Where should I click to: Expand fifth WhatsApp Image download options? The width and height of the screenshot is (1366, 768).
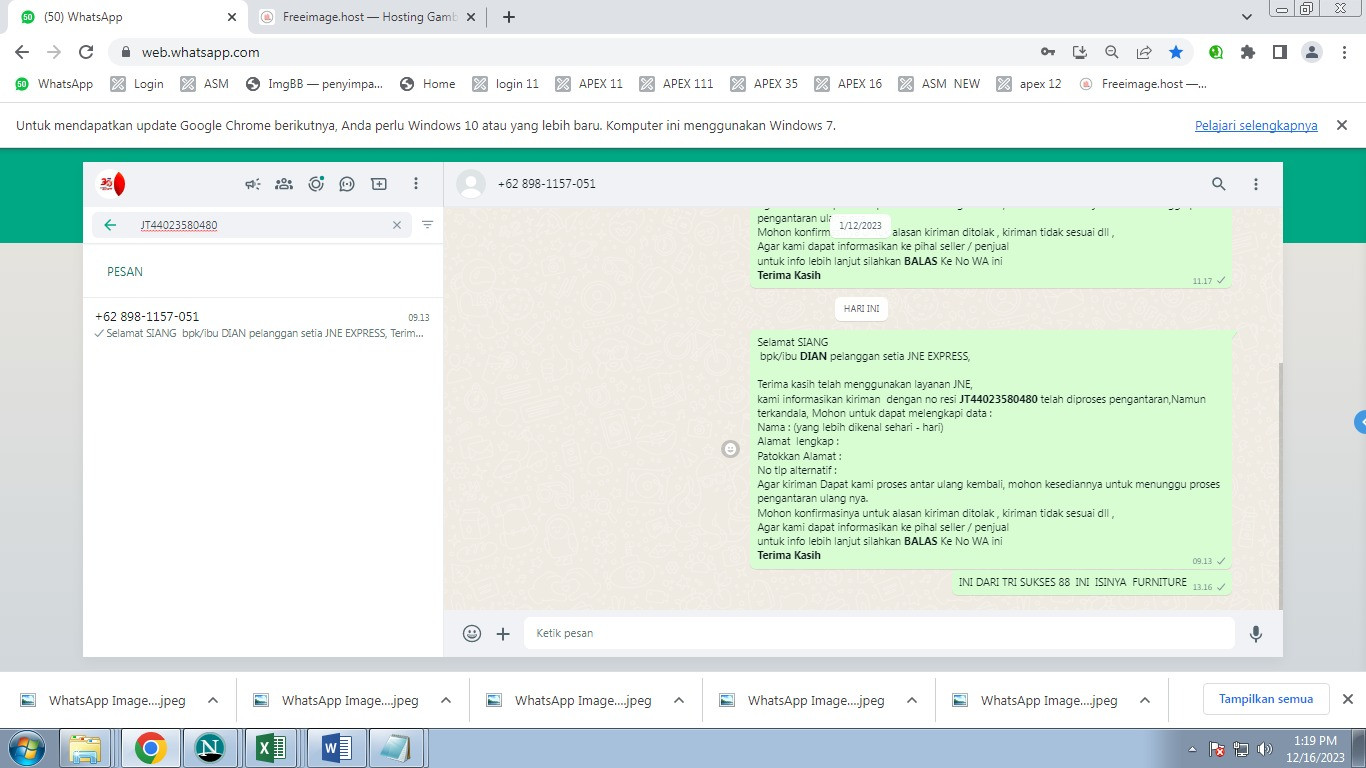tap(1145, 701)
